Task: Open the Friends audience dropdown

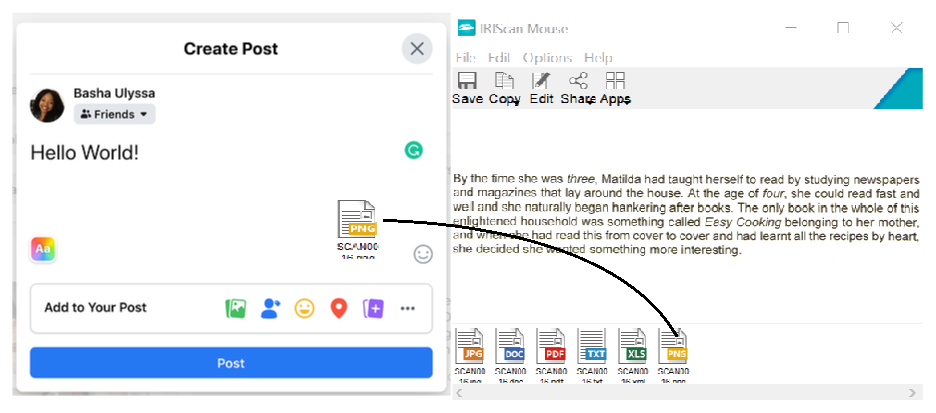Action: [x=115, y=114]
